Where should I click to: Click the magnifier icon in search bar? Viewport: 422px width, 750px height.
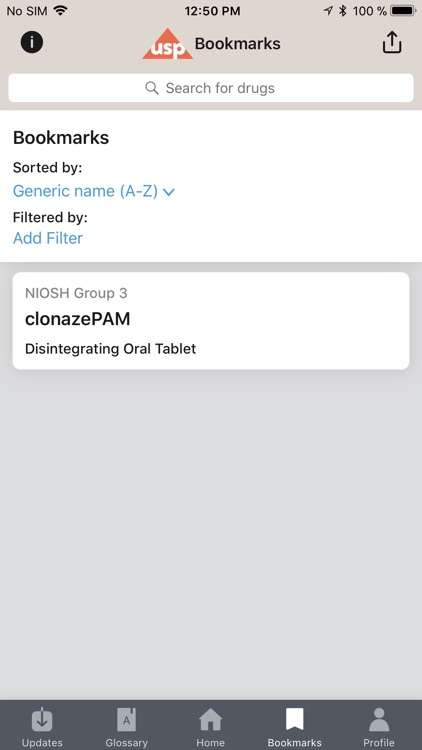[152, 88]
